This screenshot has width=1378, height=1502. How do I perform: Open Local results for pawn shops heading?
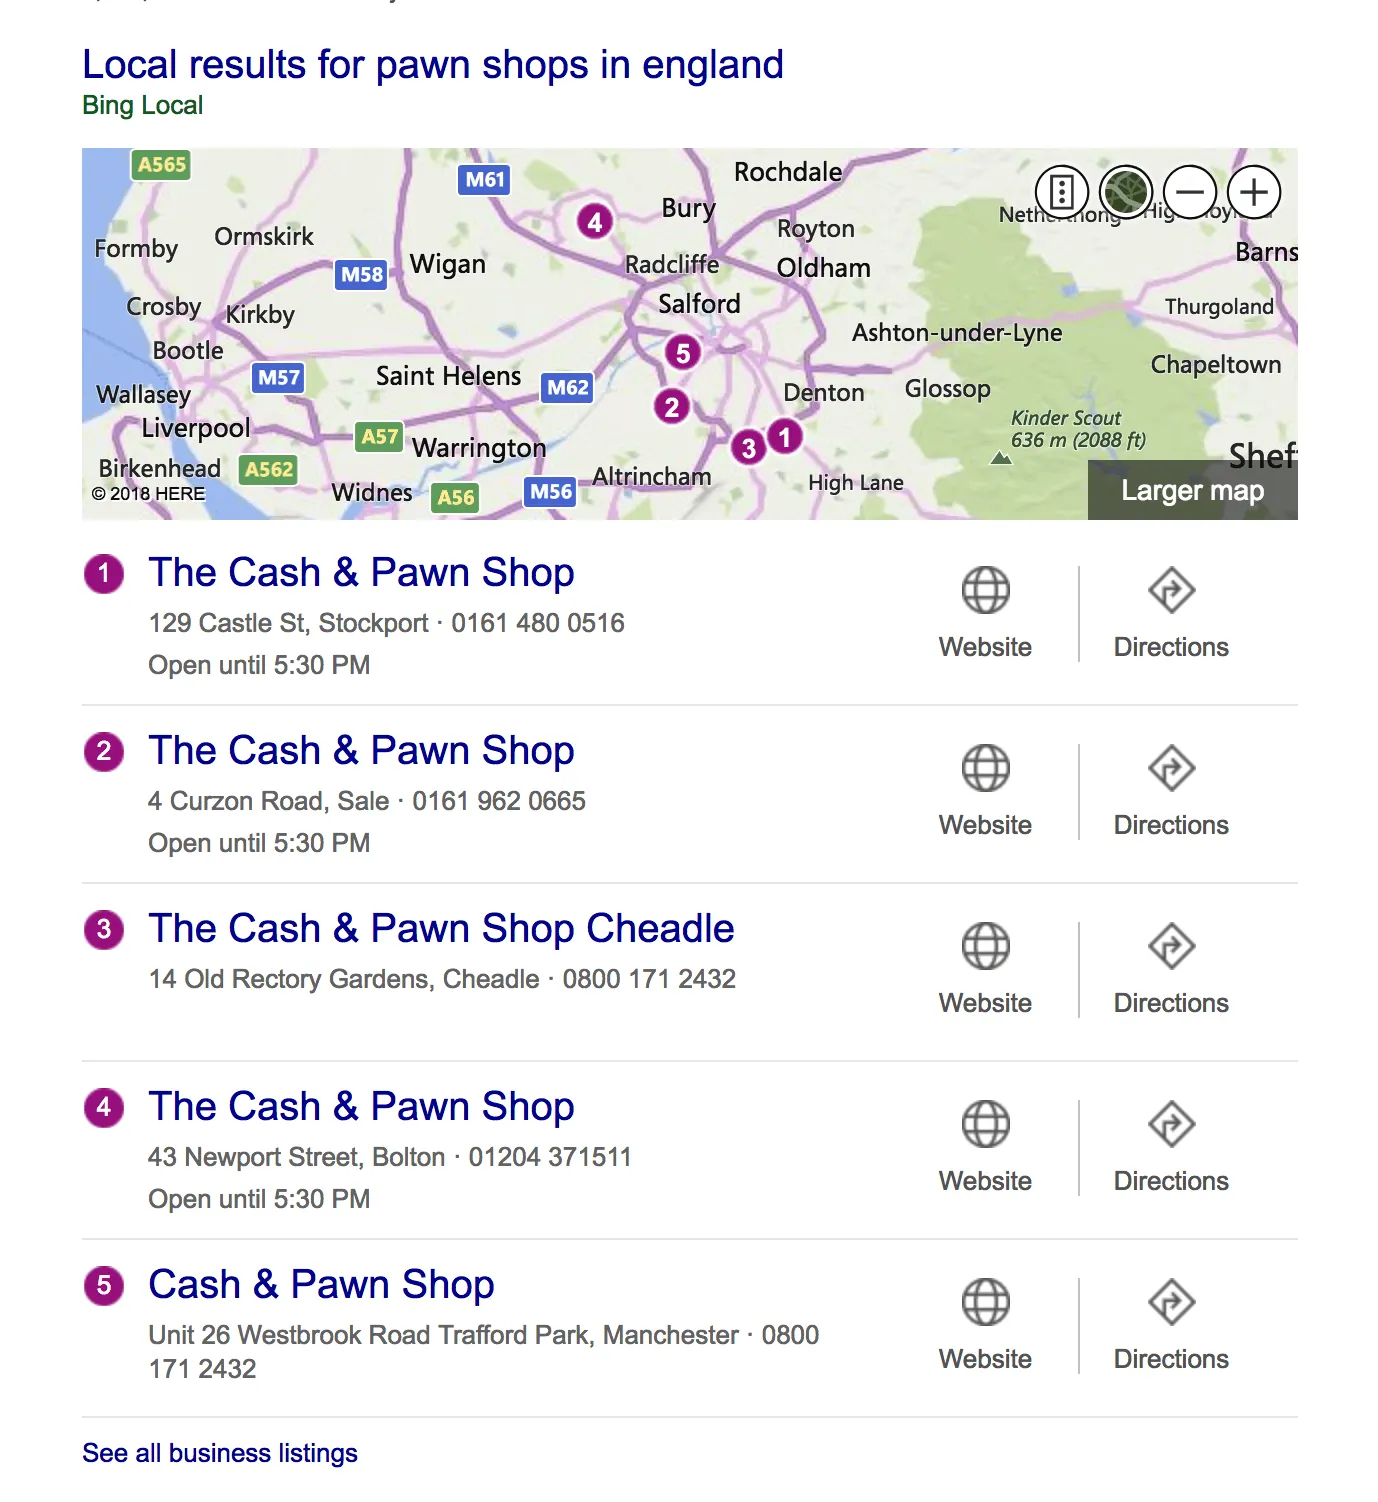pyautogui.click(x=433, y=64)
